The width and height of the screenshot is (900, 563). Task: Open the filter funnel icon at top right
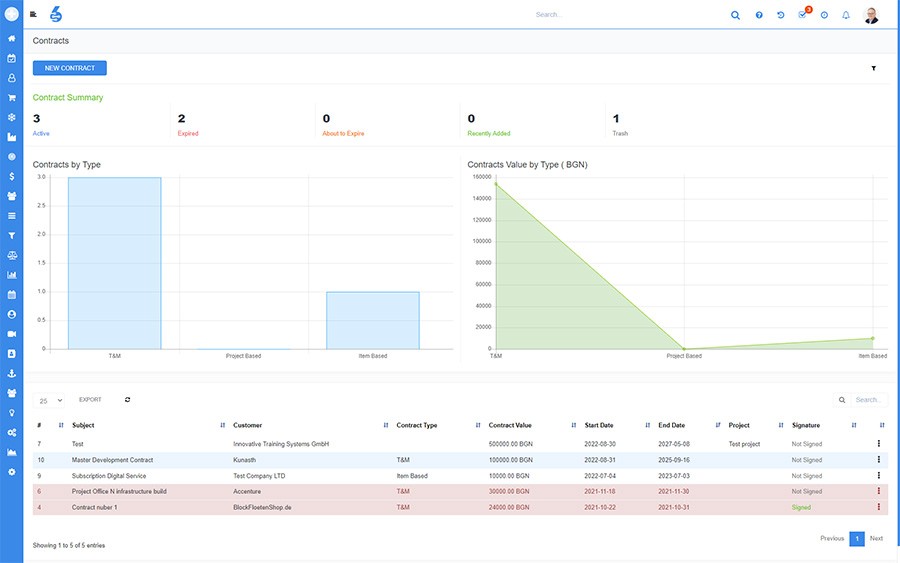coord(874,68)
